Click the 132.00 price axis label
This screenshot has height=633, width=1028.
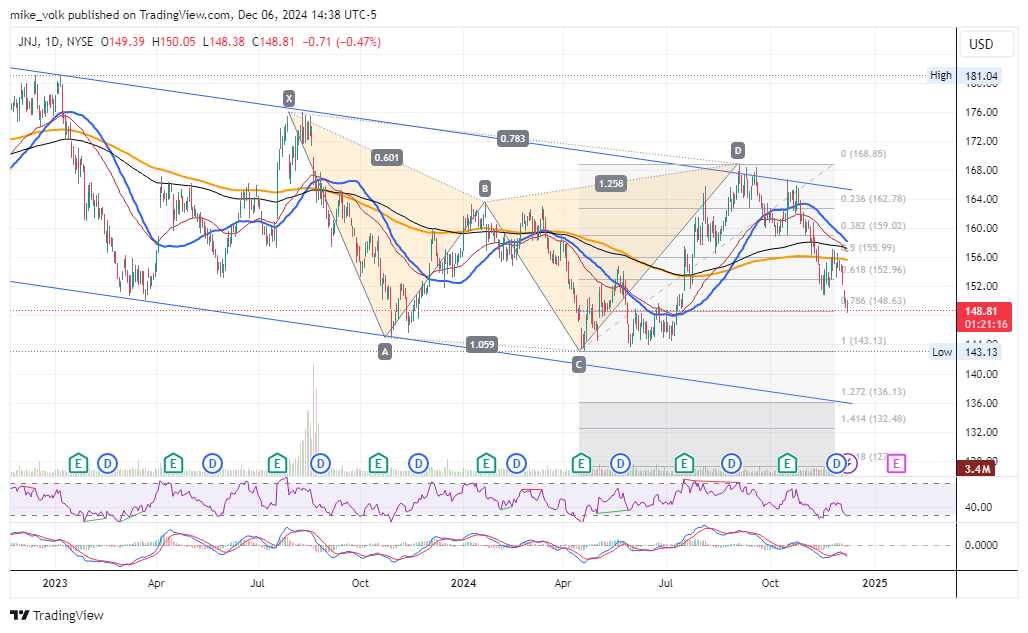pyautogui.click(x=981, y=432)
